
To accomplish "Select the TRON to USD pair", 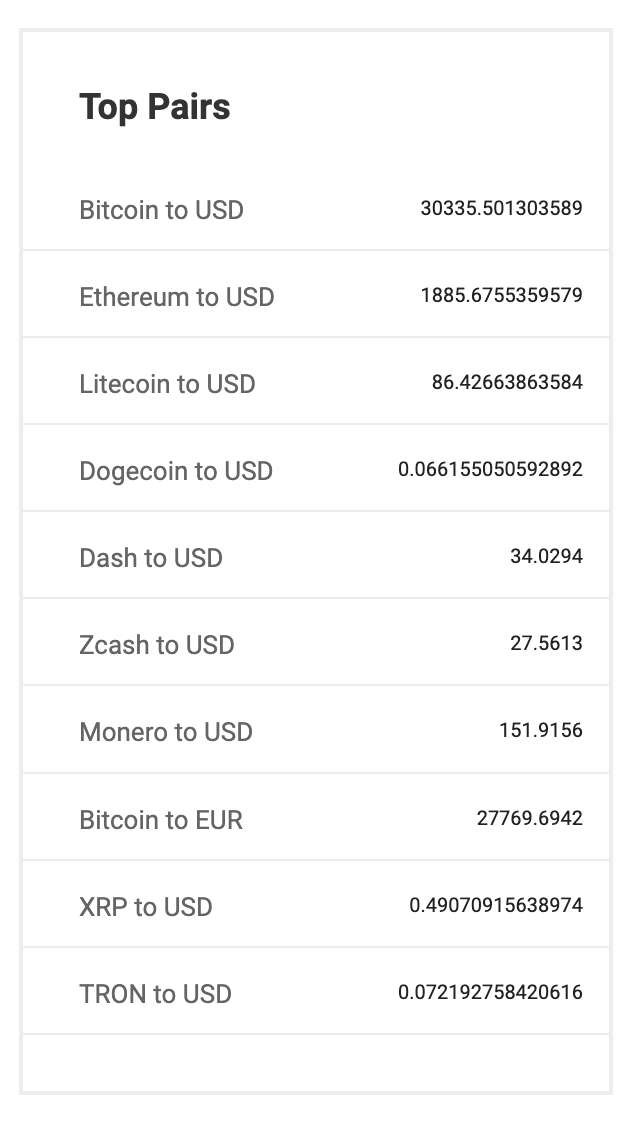I will tap(155, 994).
